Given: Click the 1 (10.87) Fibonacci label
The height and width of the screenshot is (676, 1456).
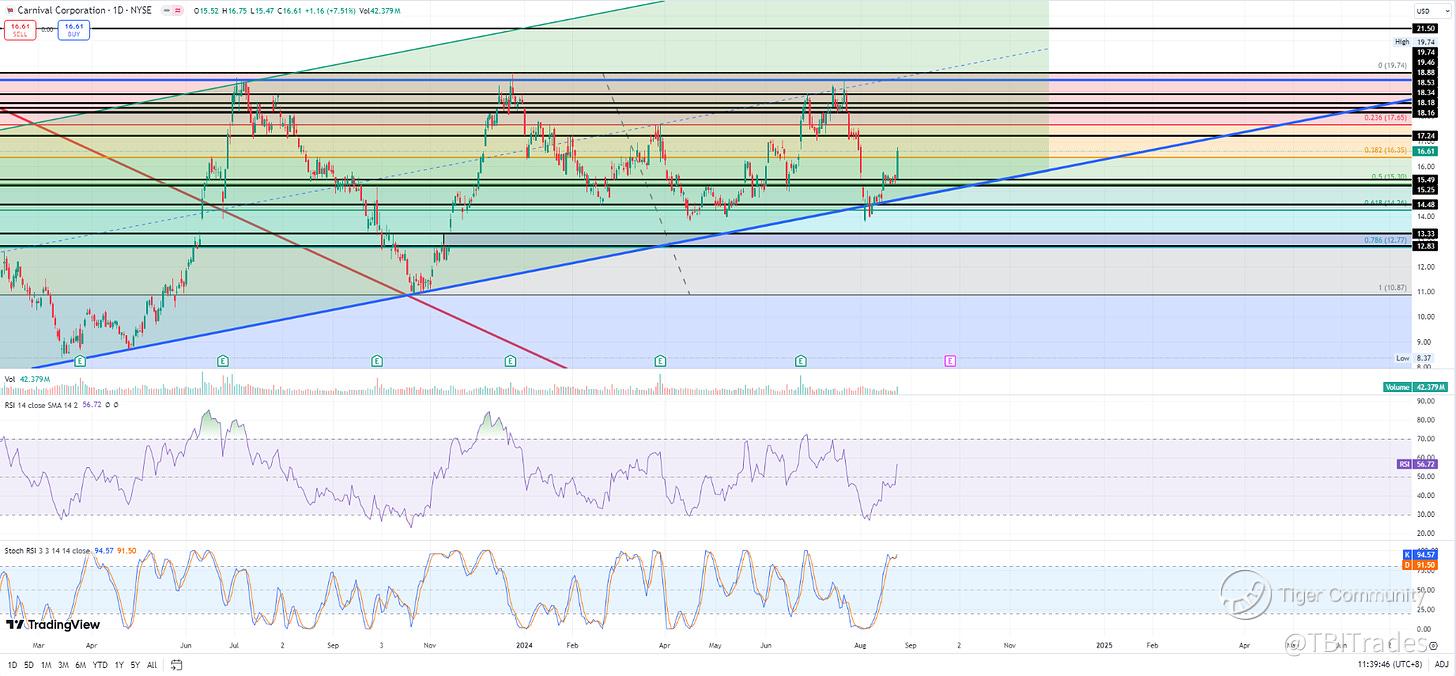Looking at the screenshot, I should click(x=1393, y=288).
